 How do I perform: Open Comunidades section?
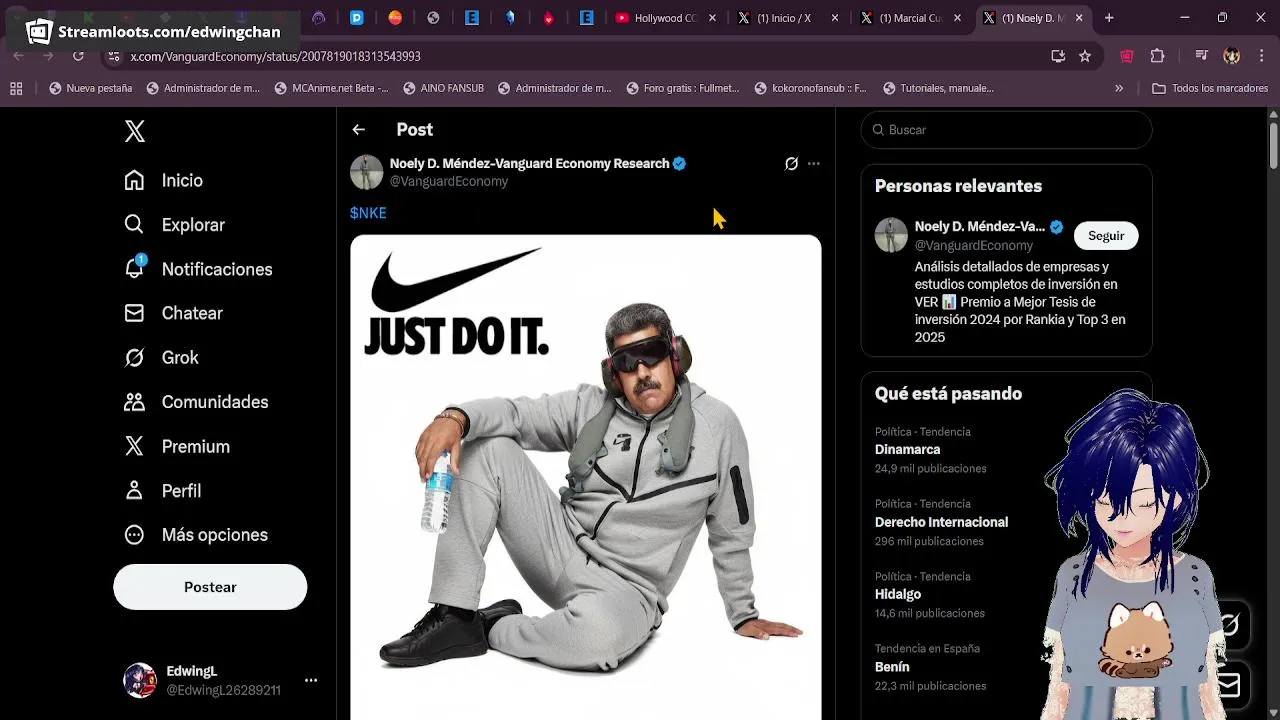pyautogui.click(x=196, y=402)
